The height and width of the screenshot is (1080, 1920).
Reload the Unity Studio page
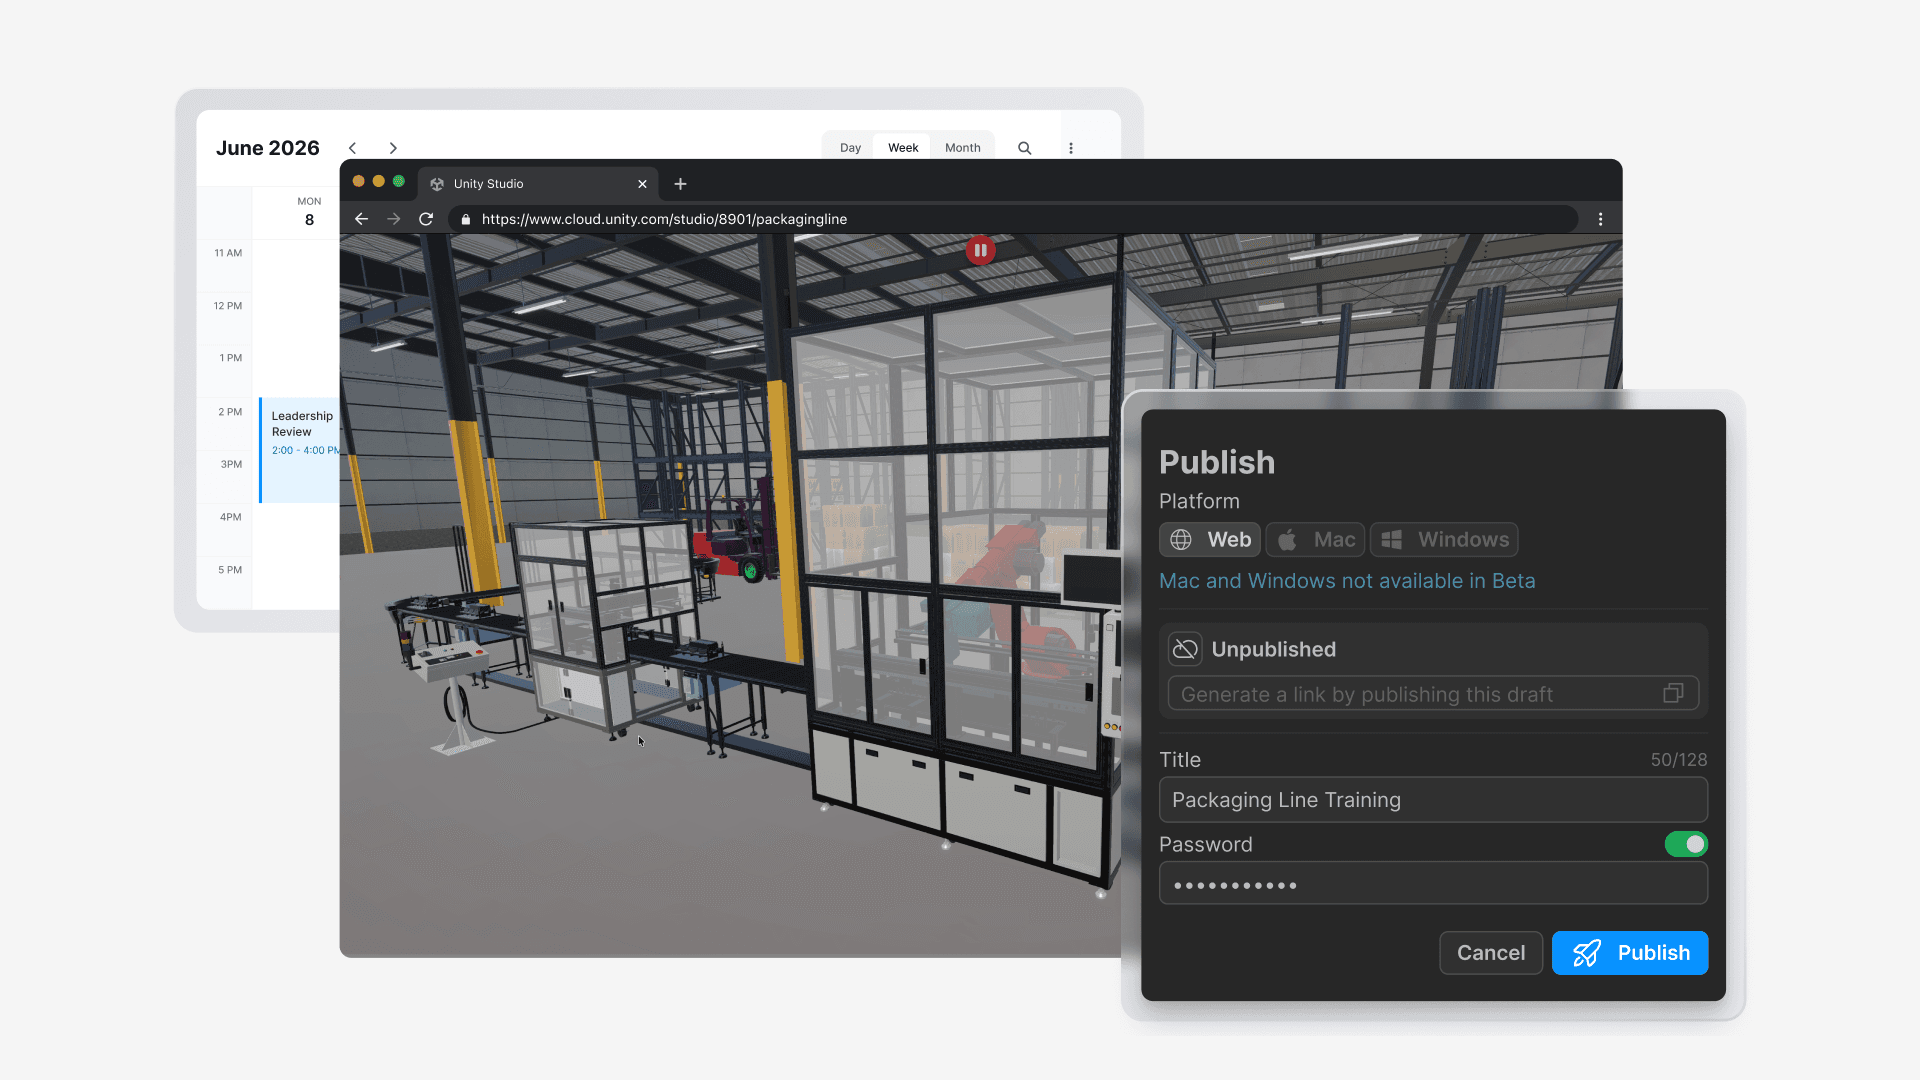coord(426,219)
